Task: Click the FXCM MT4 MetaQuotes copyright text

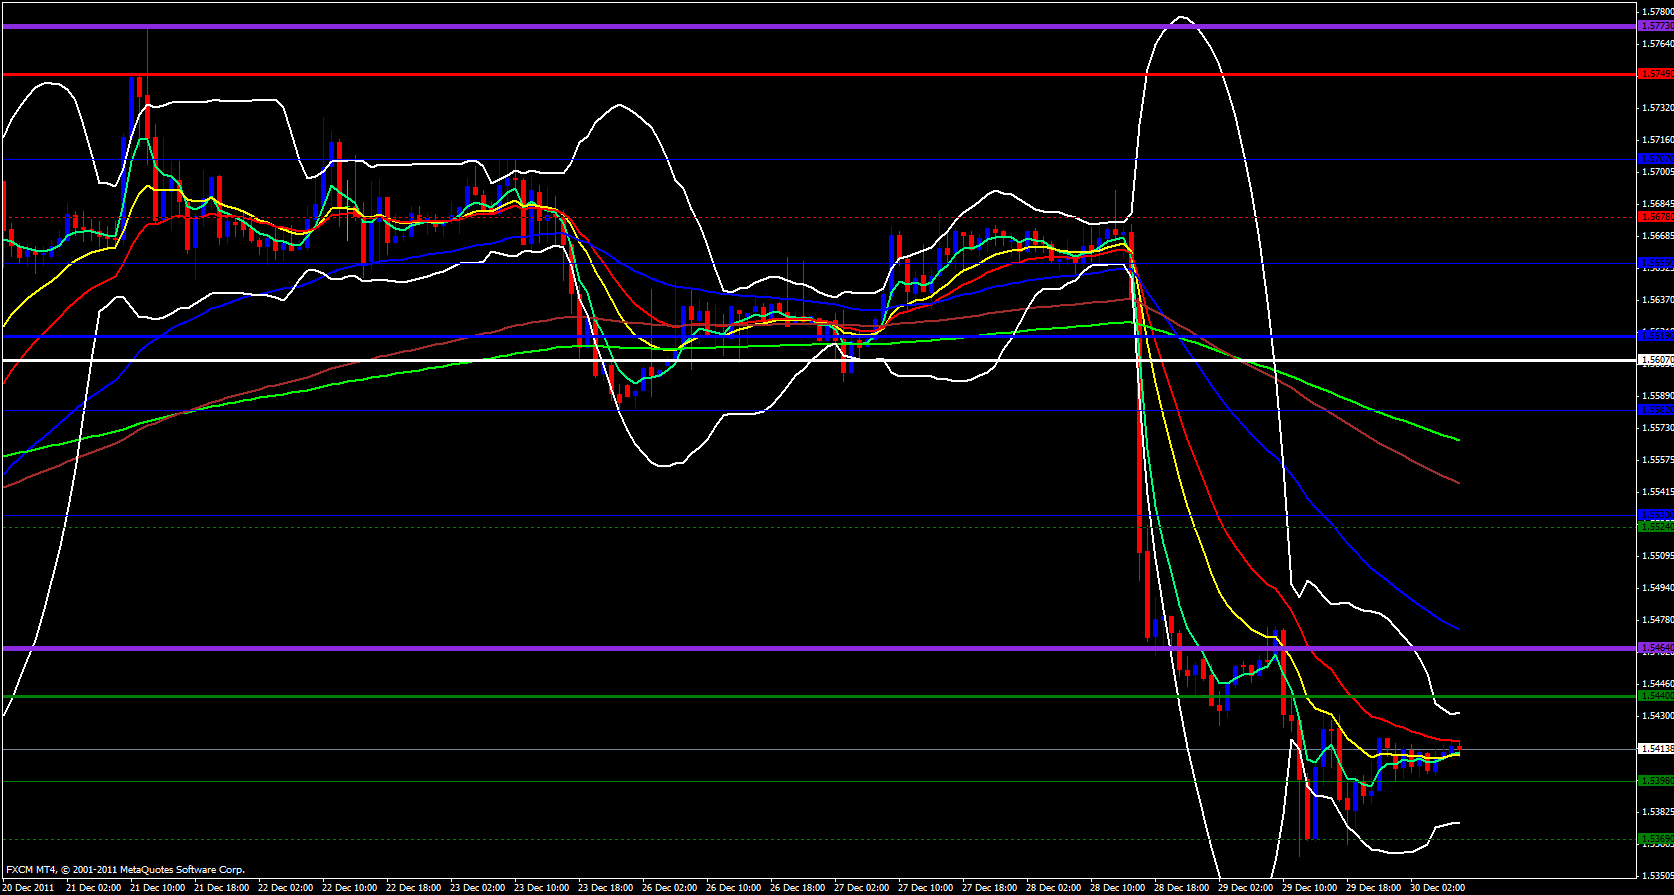Action: tap(125, 870)
